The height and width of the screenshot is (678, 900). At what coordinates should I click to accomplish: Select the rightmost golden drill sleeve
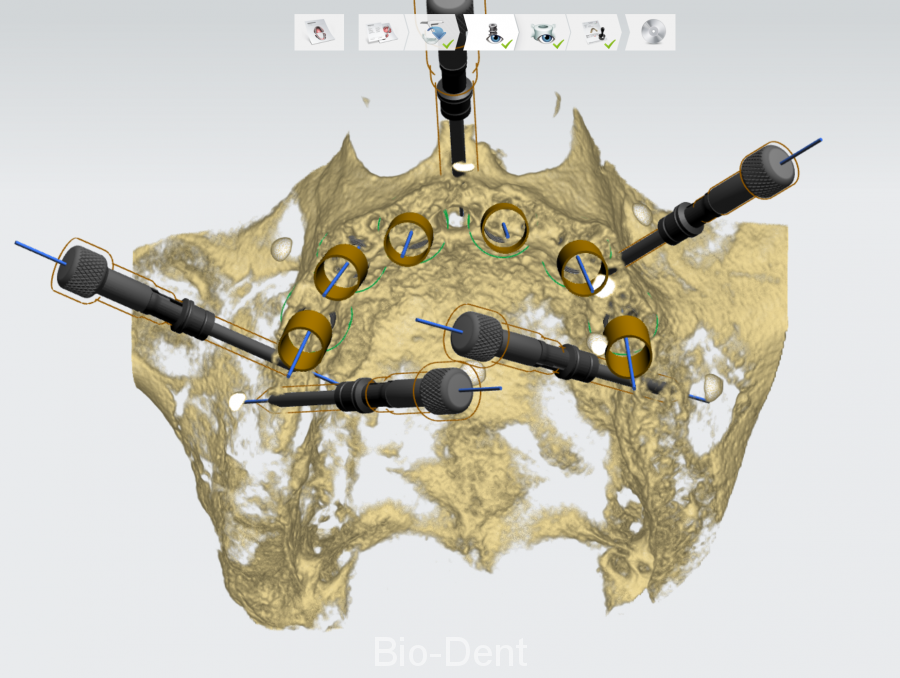[x=628, y=343]
